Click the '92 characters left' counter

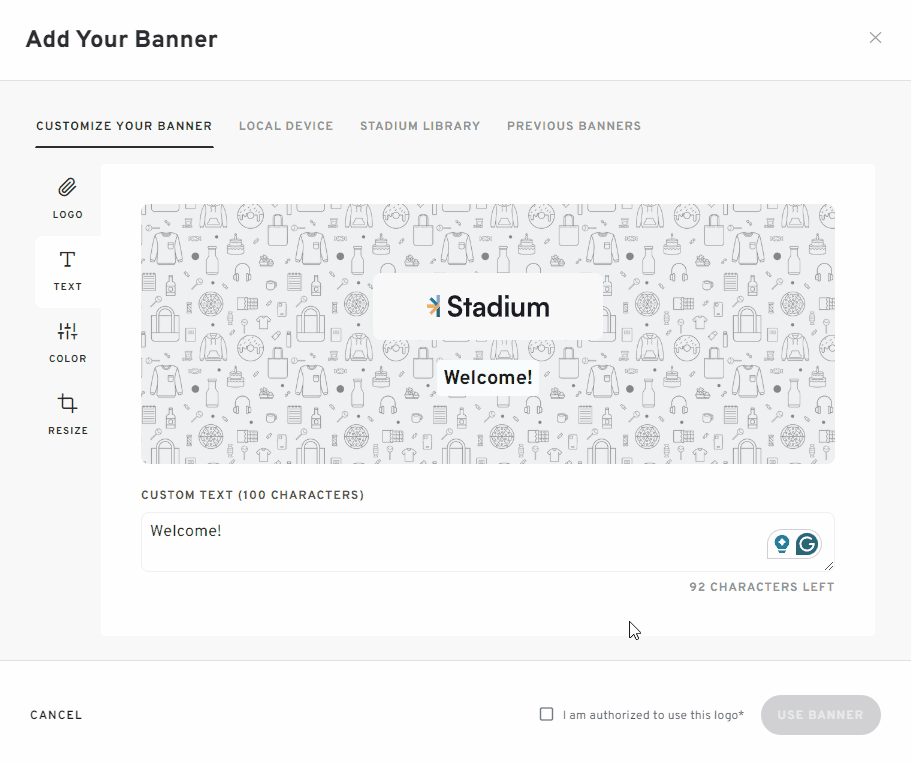(x=762, y=587)
